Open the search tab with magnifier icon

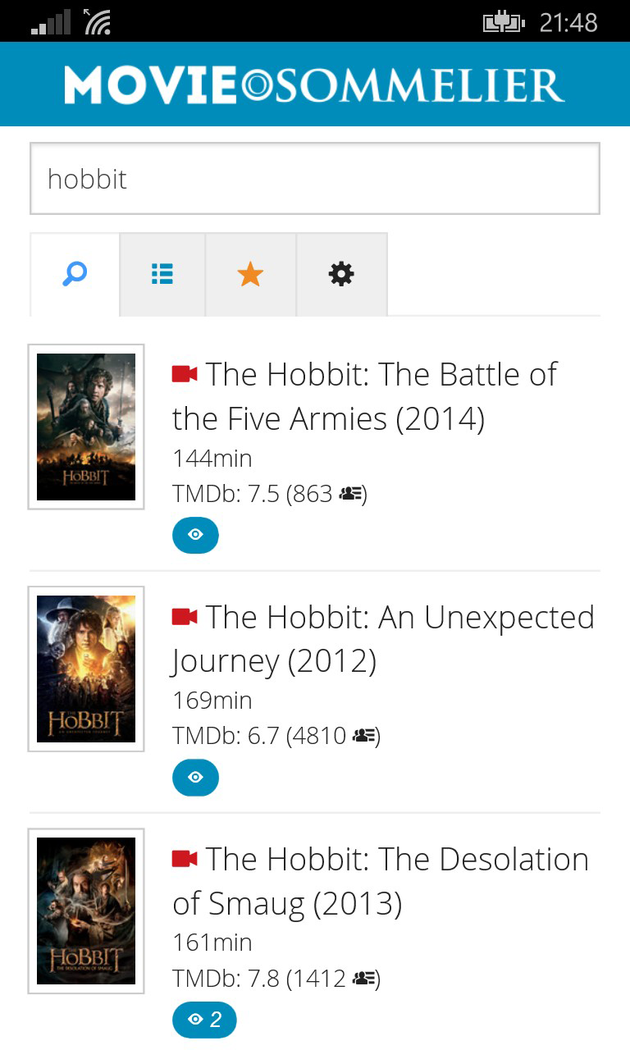75,274
